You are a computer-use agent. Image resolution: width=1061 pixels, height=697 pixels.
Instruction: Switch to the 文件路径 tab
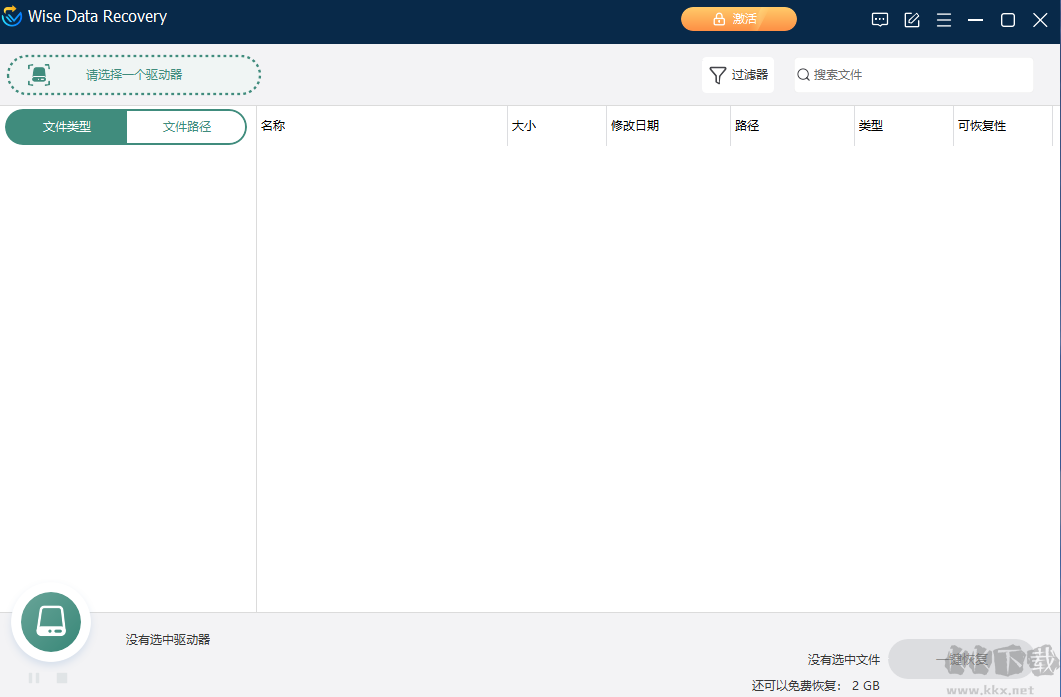pos(186,127)
